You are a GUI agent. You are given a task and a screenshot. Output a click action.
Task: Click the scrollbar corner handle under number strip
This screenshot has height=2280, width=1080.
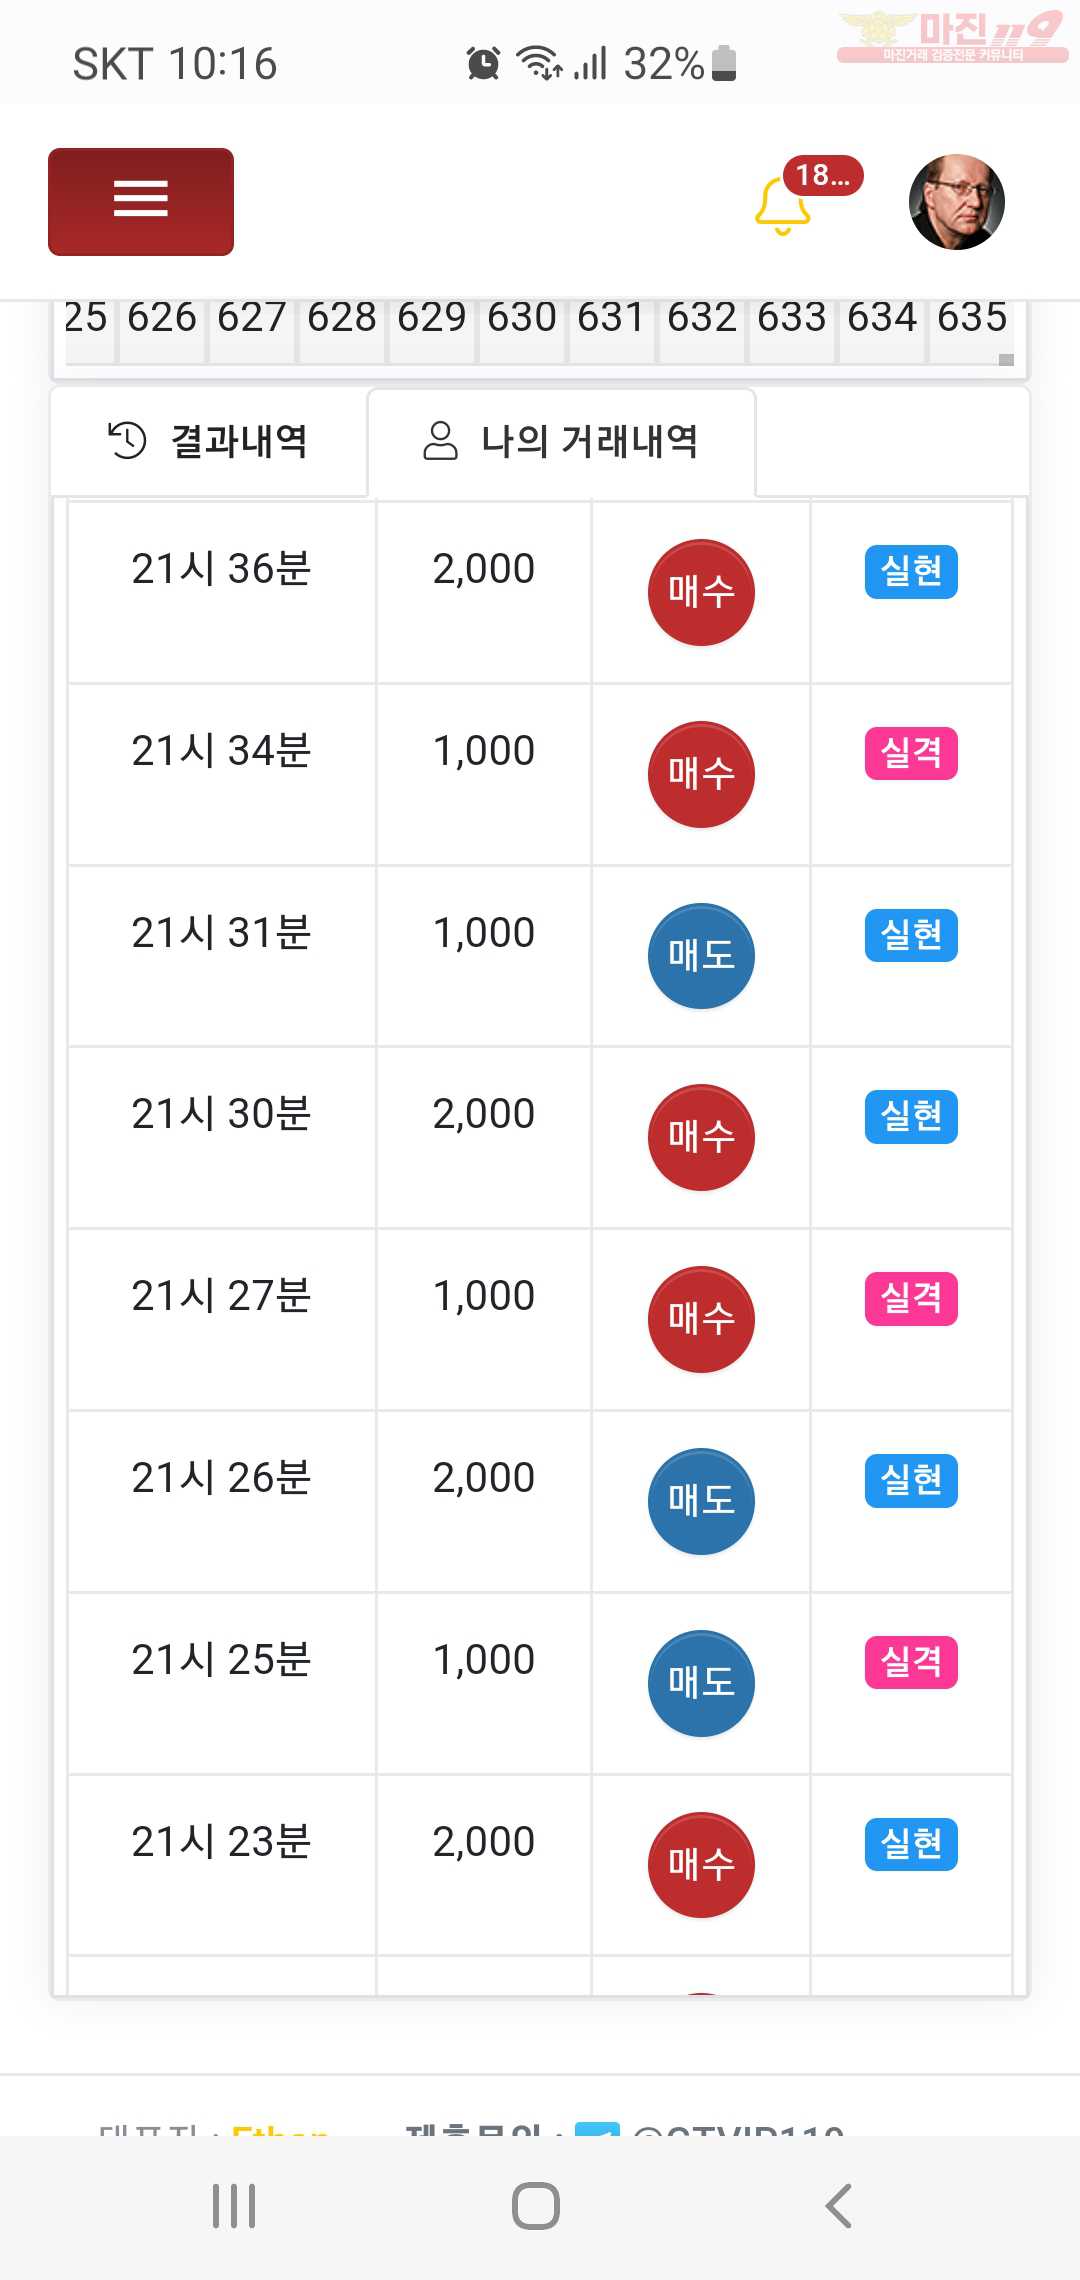[x=1006, y=360]
